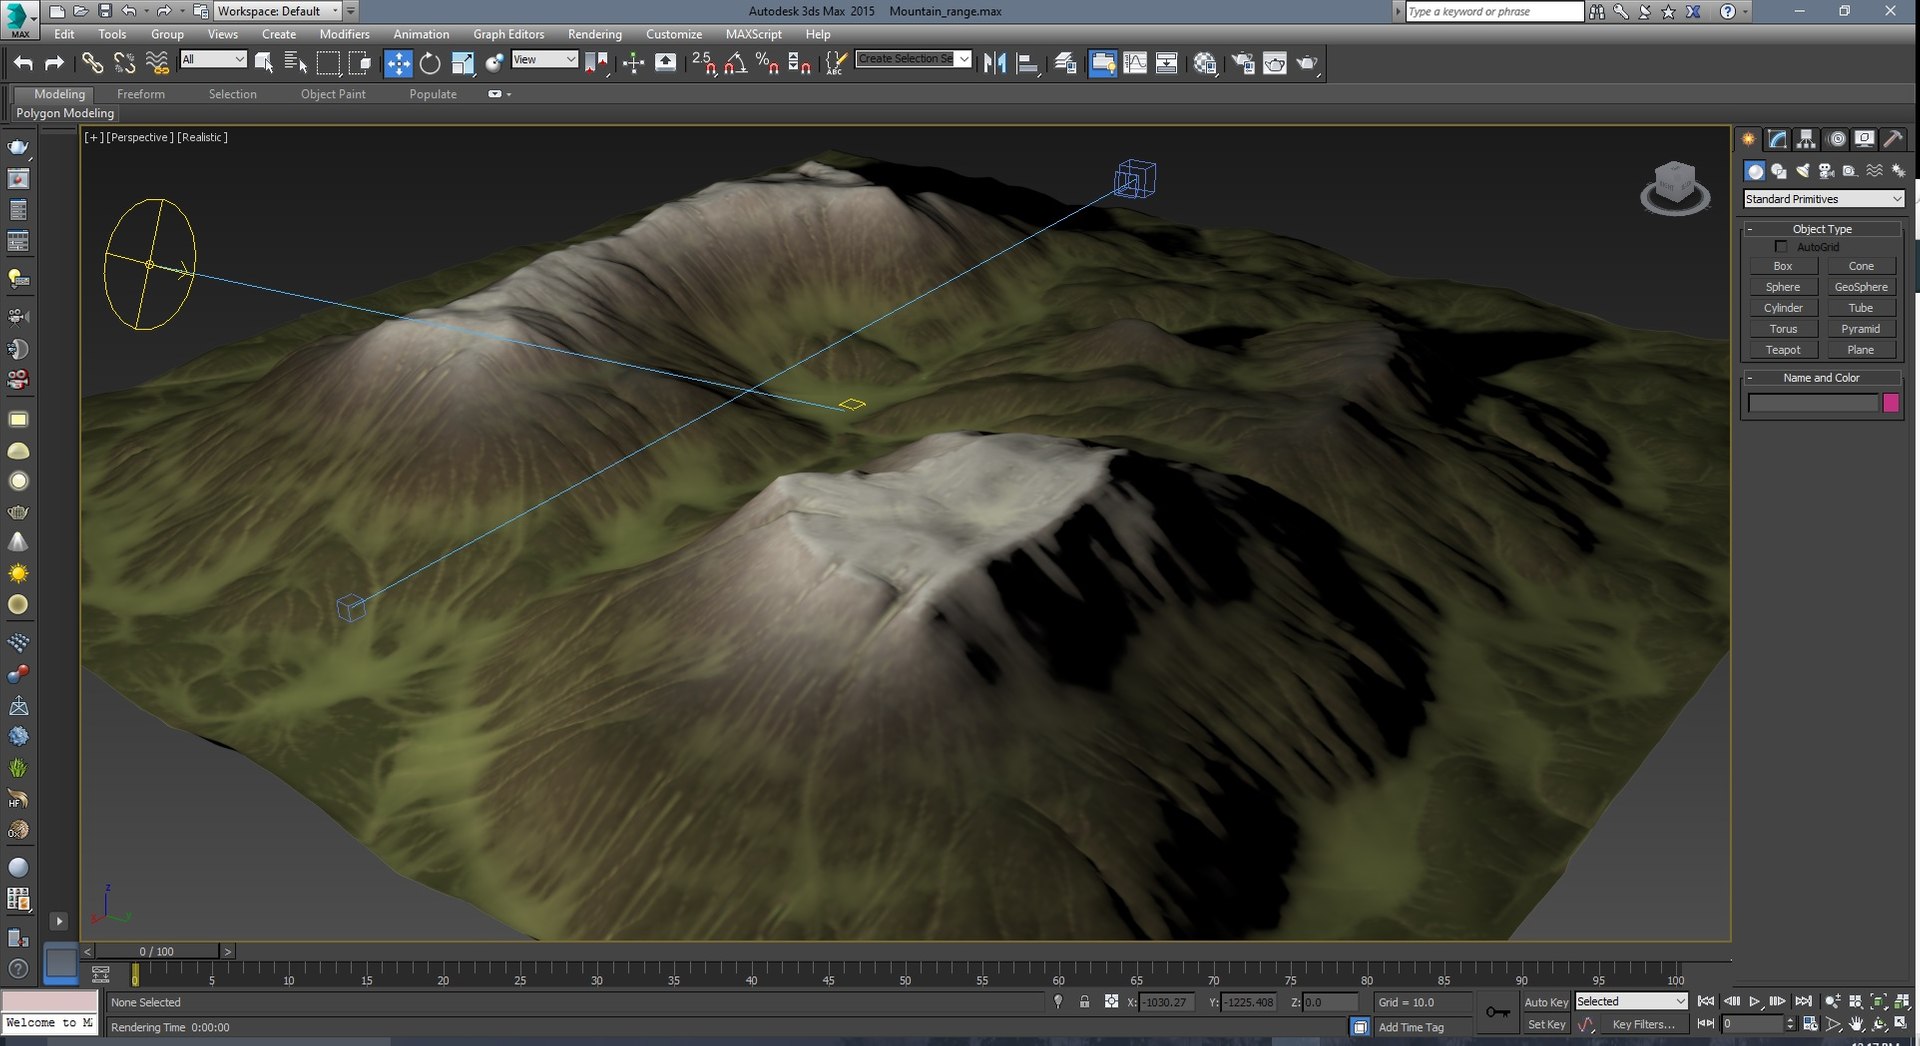The height and width of the screenshot is (1046, 1920).
Task: Collapse the Name and Color rollout
Action: (x=1822, y=378)
